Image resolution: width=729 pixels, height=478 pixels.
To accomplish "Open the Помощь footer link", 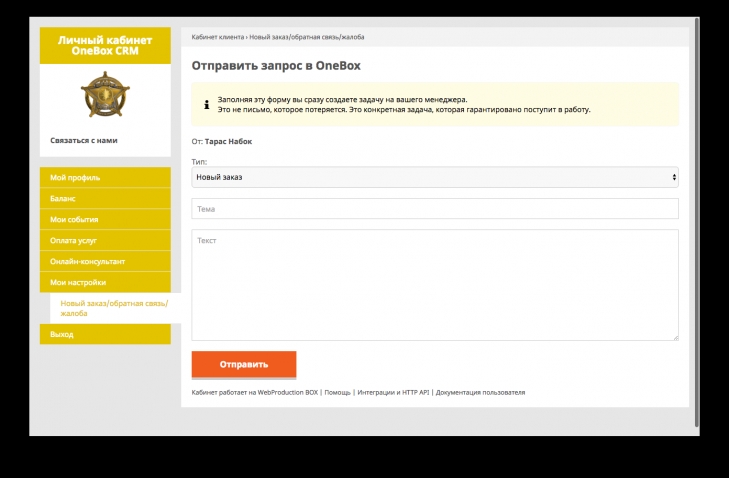I will [337, 393].
